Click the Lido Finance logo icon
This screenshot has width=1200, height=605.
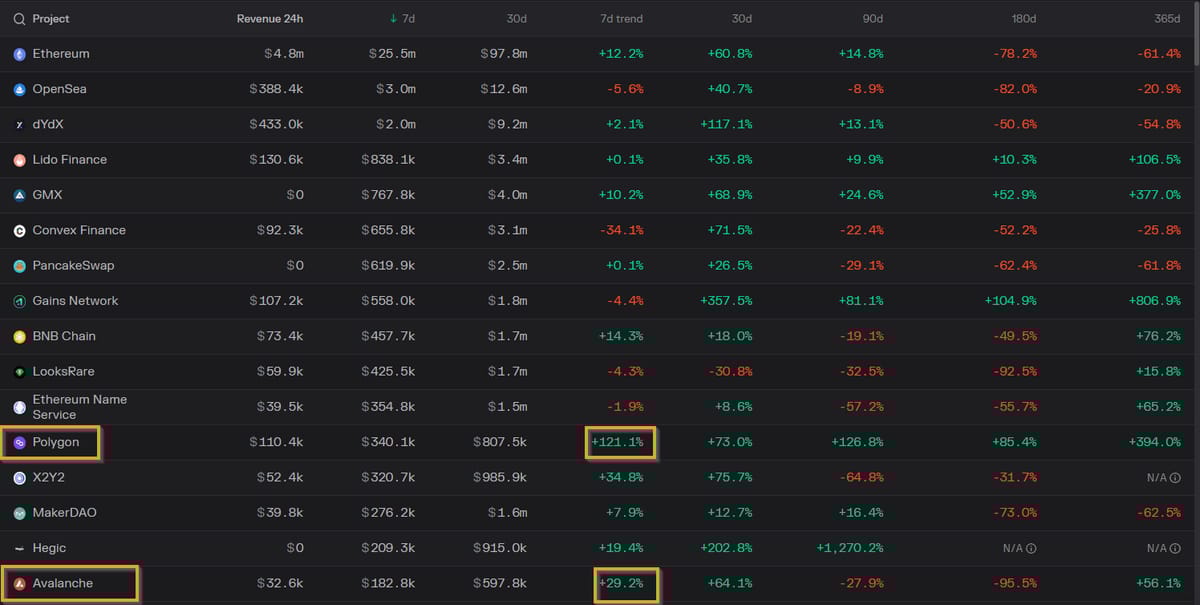click(x=19, y=160)
